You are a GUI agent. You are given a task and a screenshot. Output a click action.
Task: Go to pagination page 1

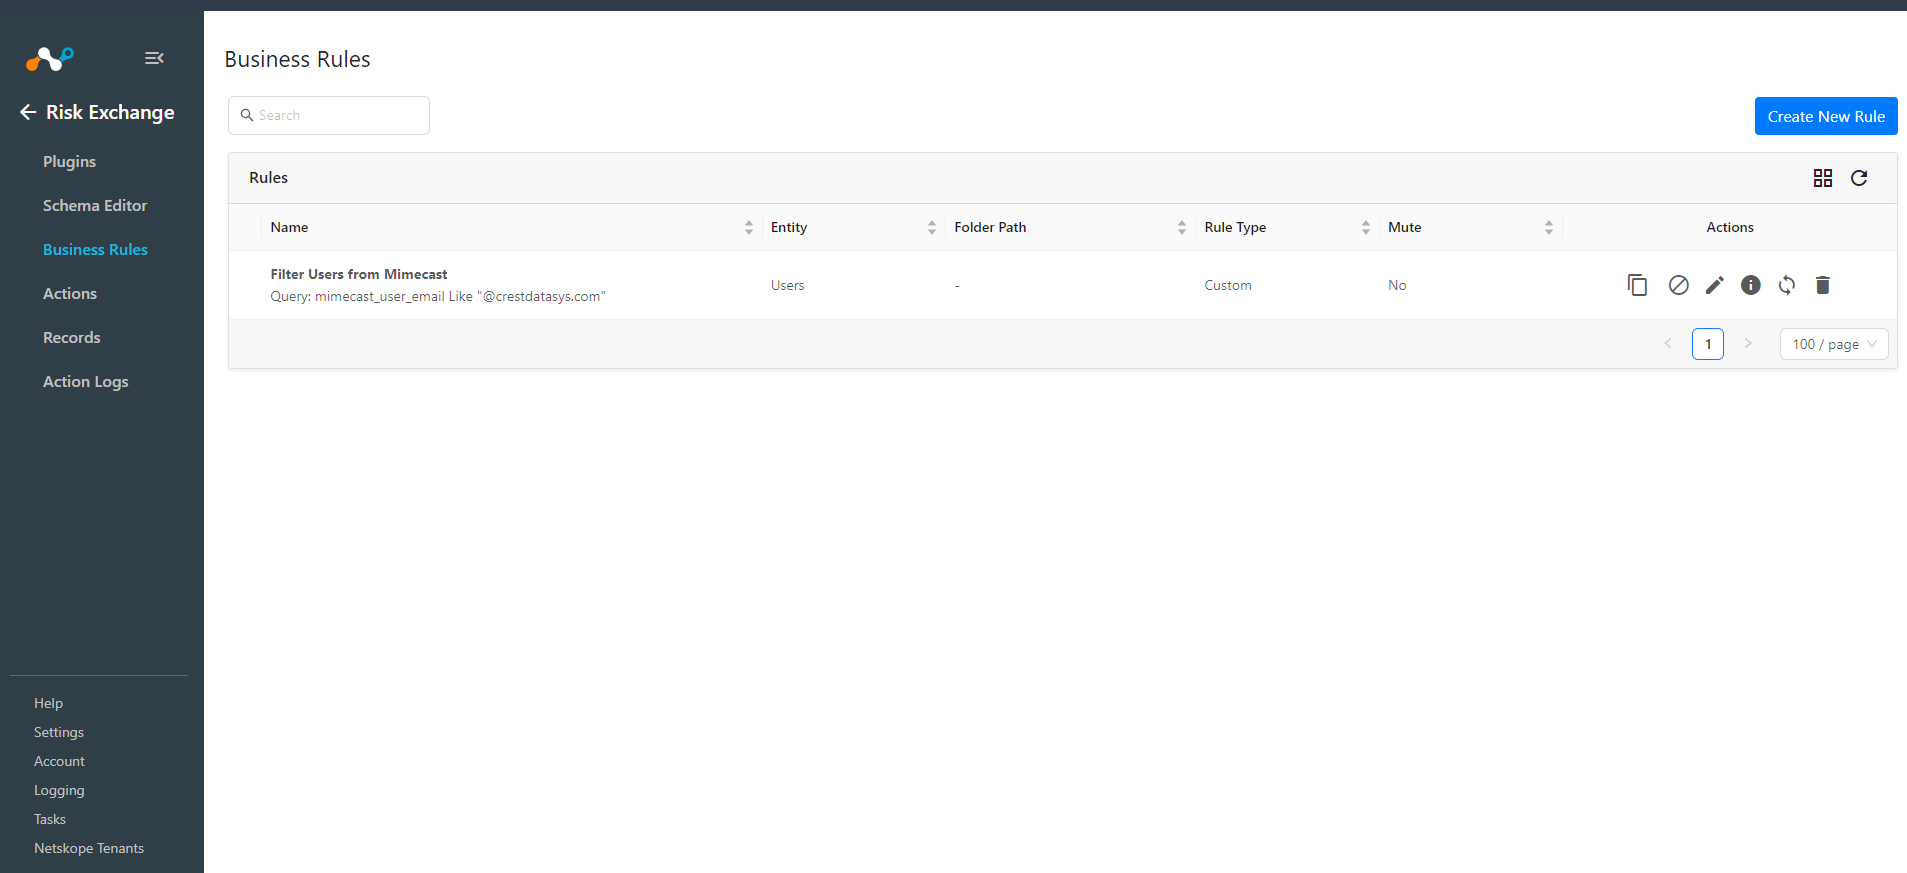tap(1708, 344)
